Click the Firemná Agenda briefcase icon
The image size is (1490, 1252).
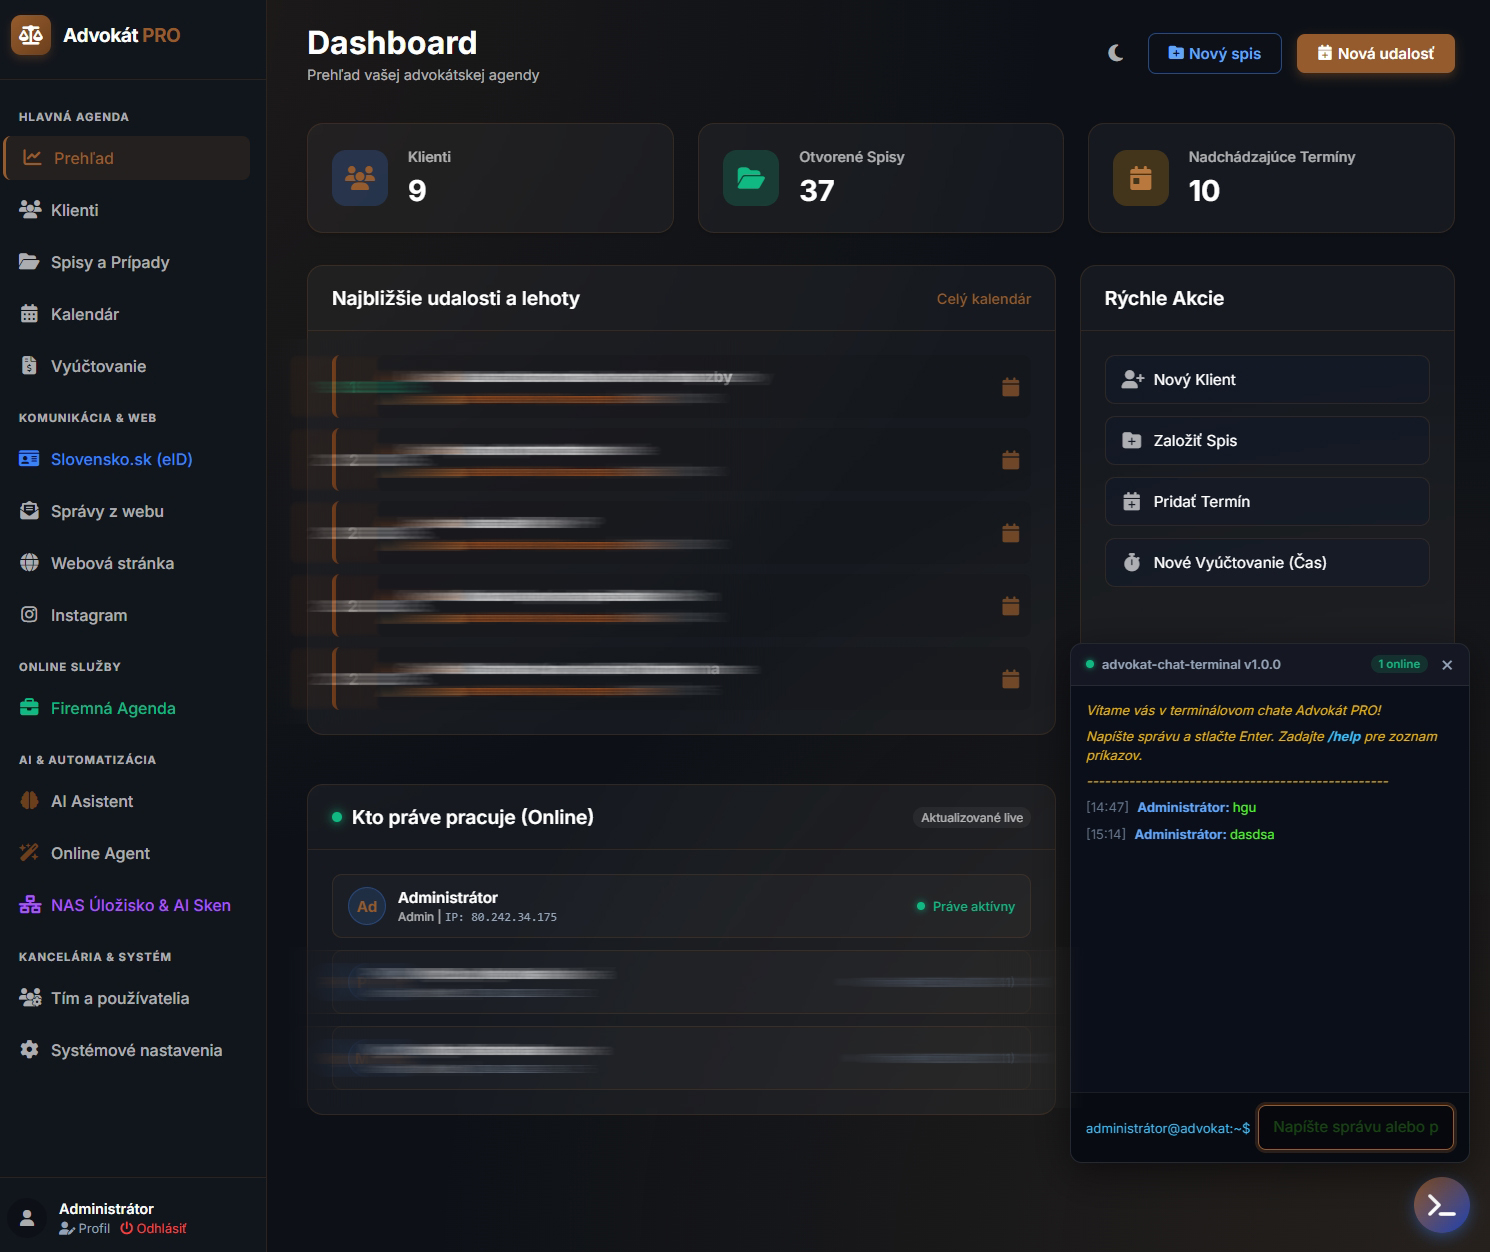point(30,708)
